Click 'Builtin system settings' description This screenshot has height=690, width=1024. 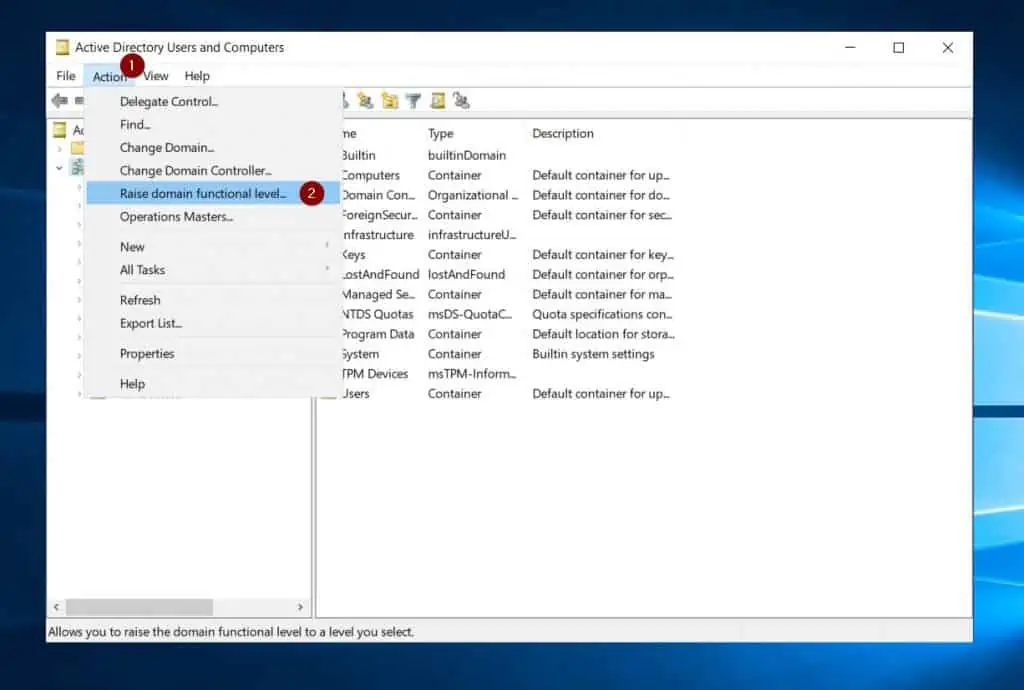point(593,354)
